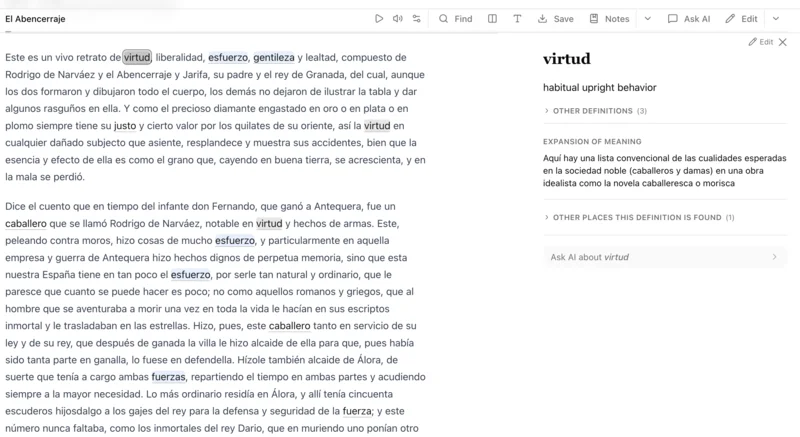Click fuerza after 'seguridad de la'

[x=357, y=411]
